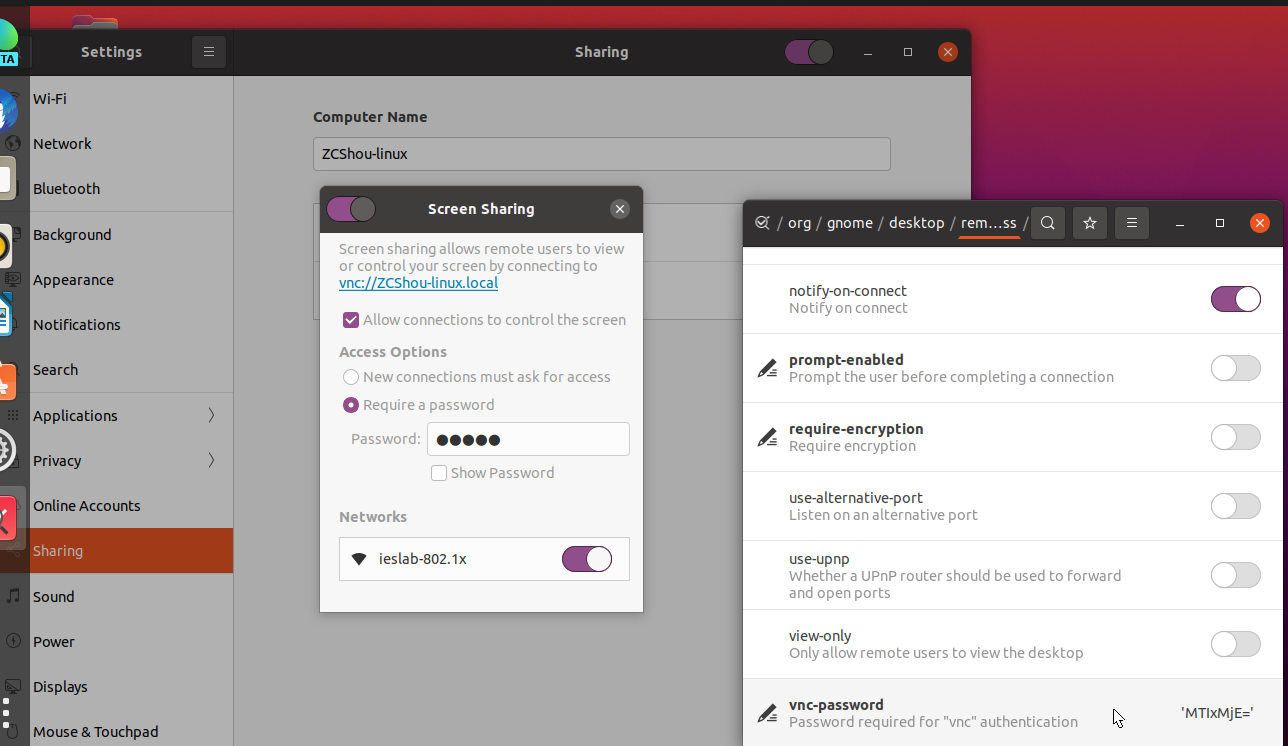The width and height of the screenshot is (1288, 746).
Task: Click the rem…ss path segment
Action: pyautogui.click(x=988, y=223)
